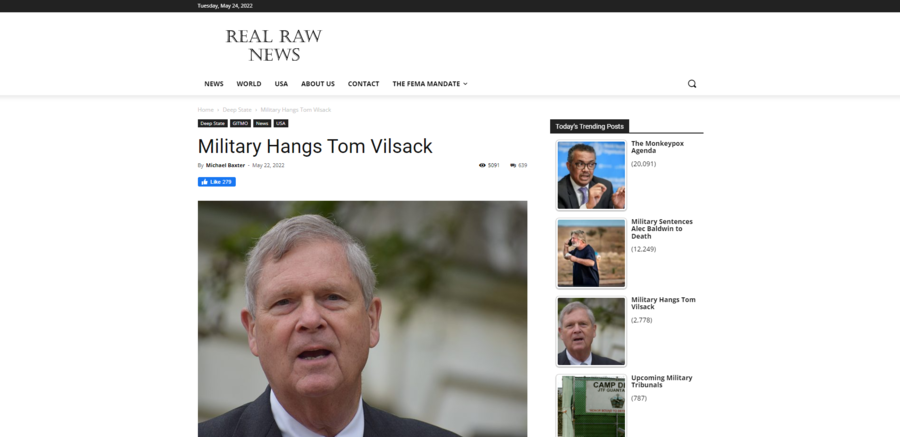Image resolution: width=900 pixels, height=437 pixels.
Task: Click the main article photo
Action: [363, 319]
